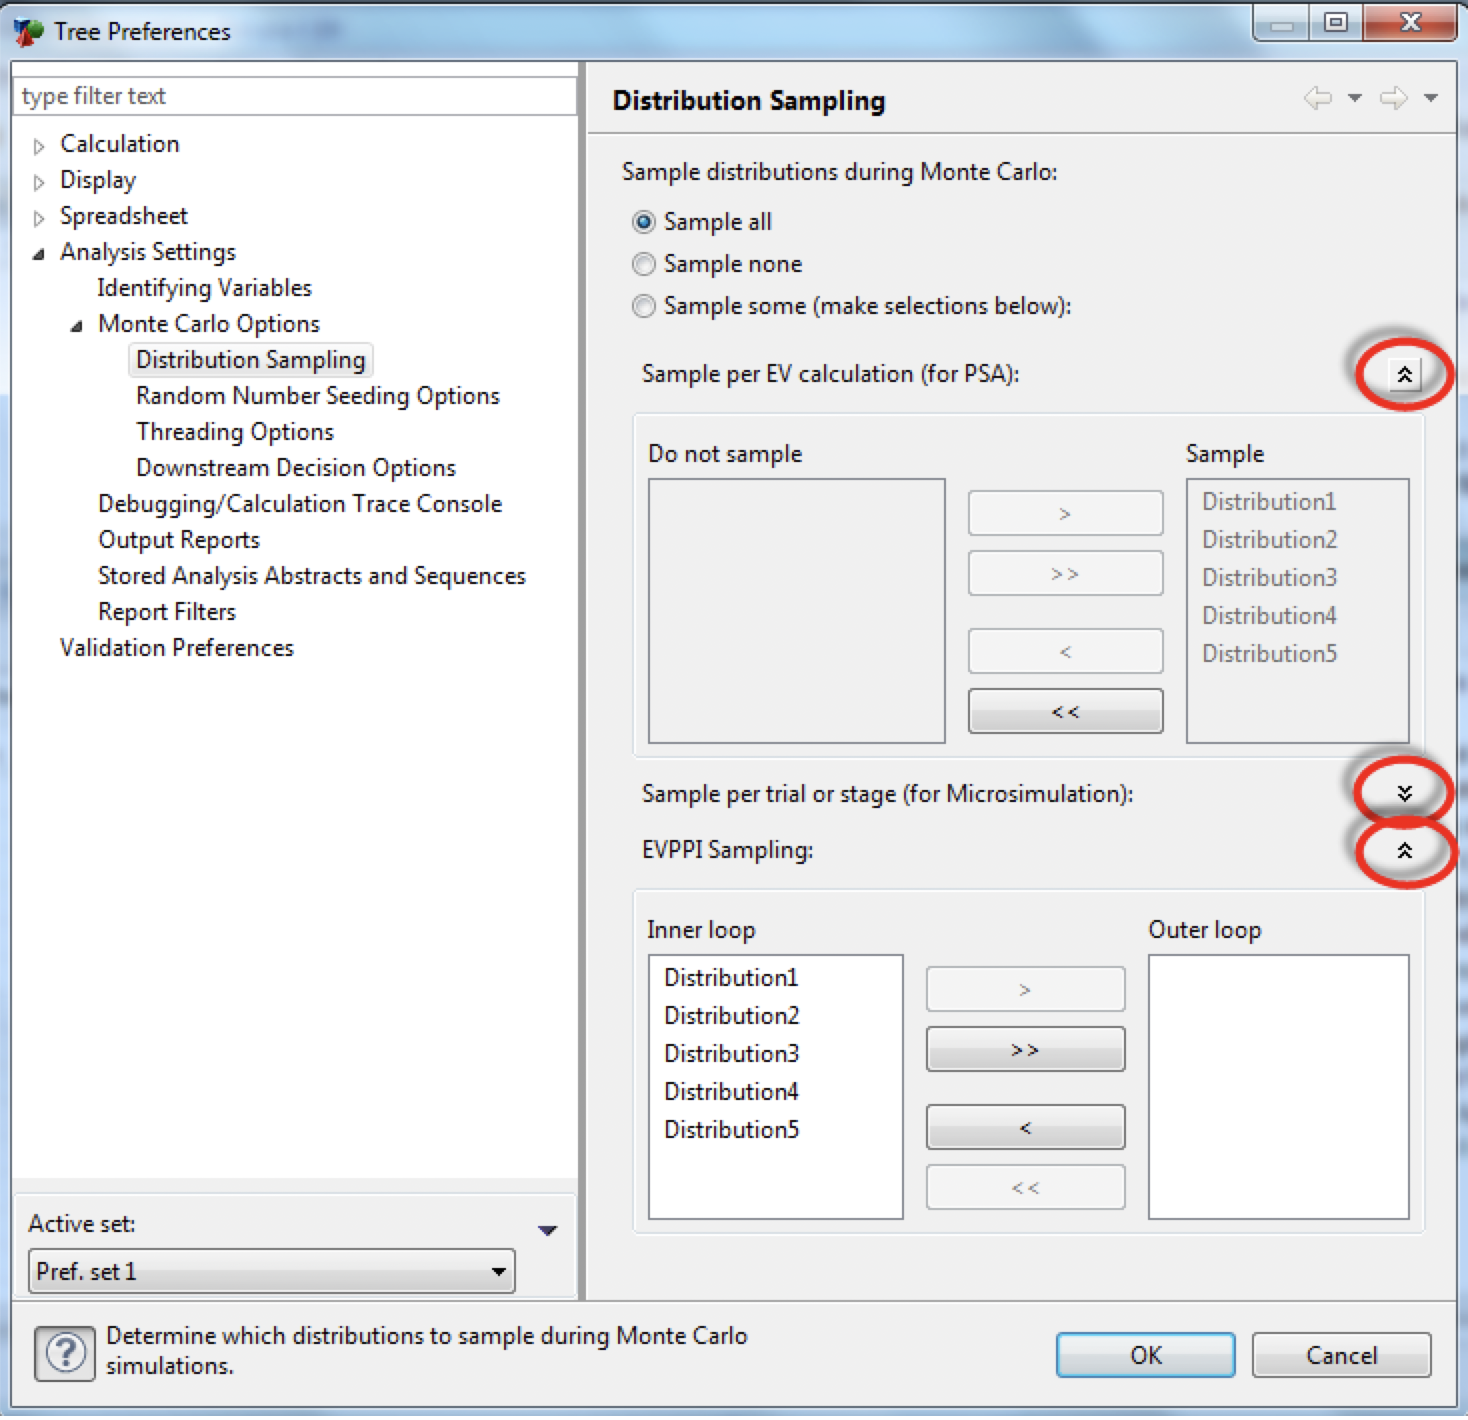Collapse the Monte Carlo Options node
The height and width of the screenshot is (1420, 1468).
76,326
